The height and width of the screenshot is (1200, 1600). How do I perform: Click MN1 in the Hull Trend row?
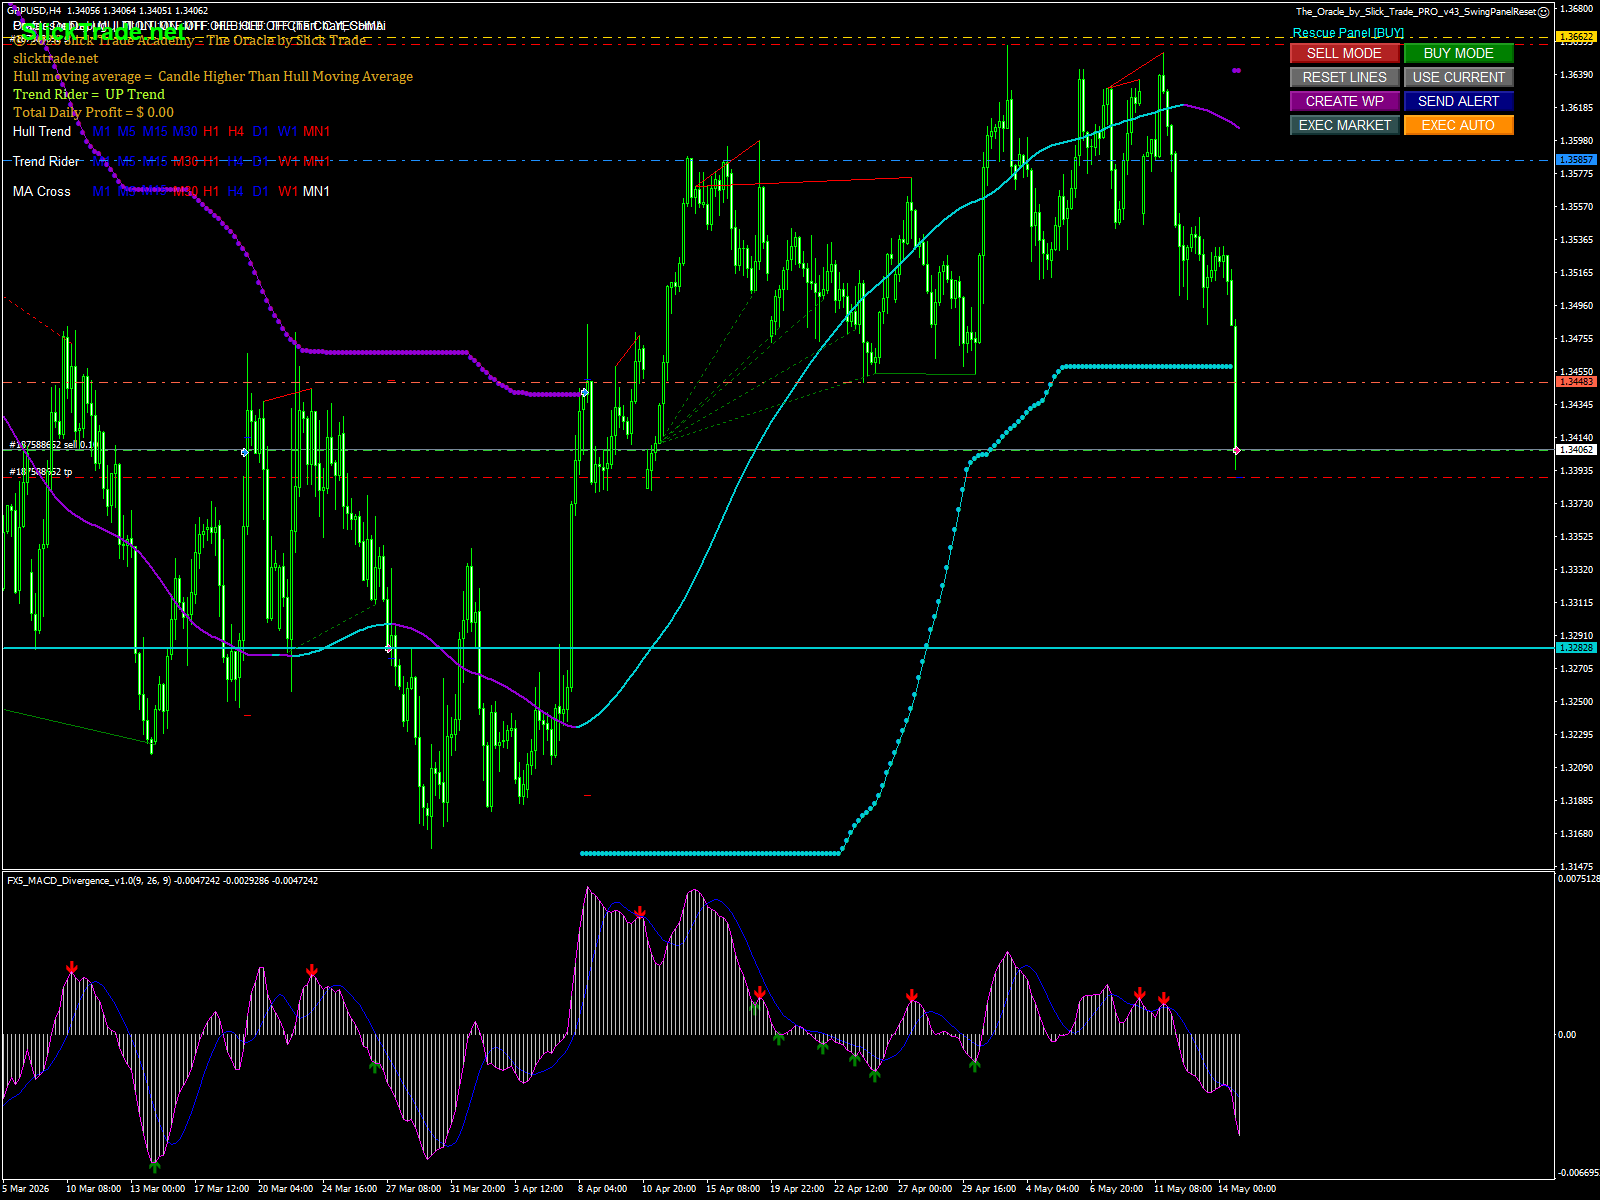[x=317, y=131]
